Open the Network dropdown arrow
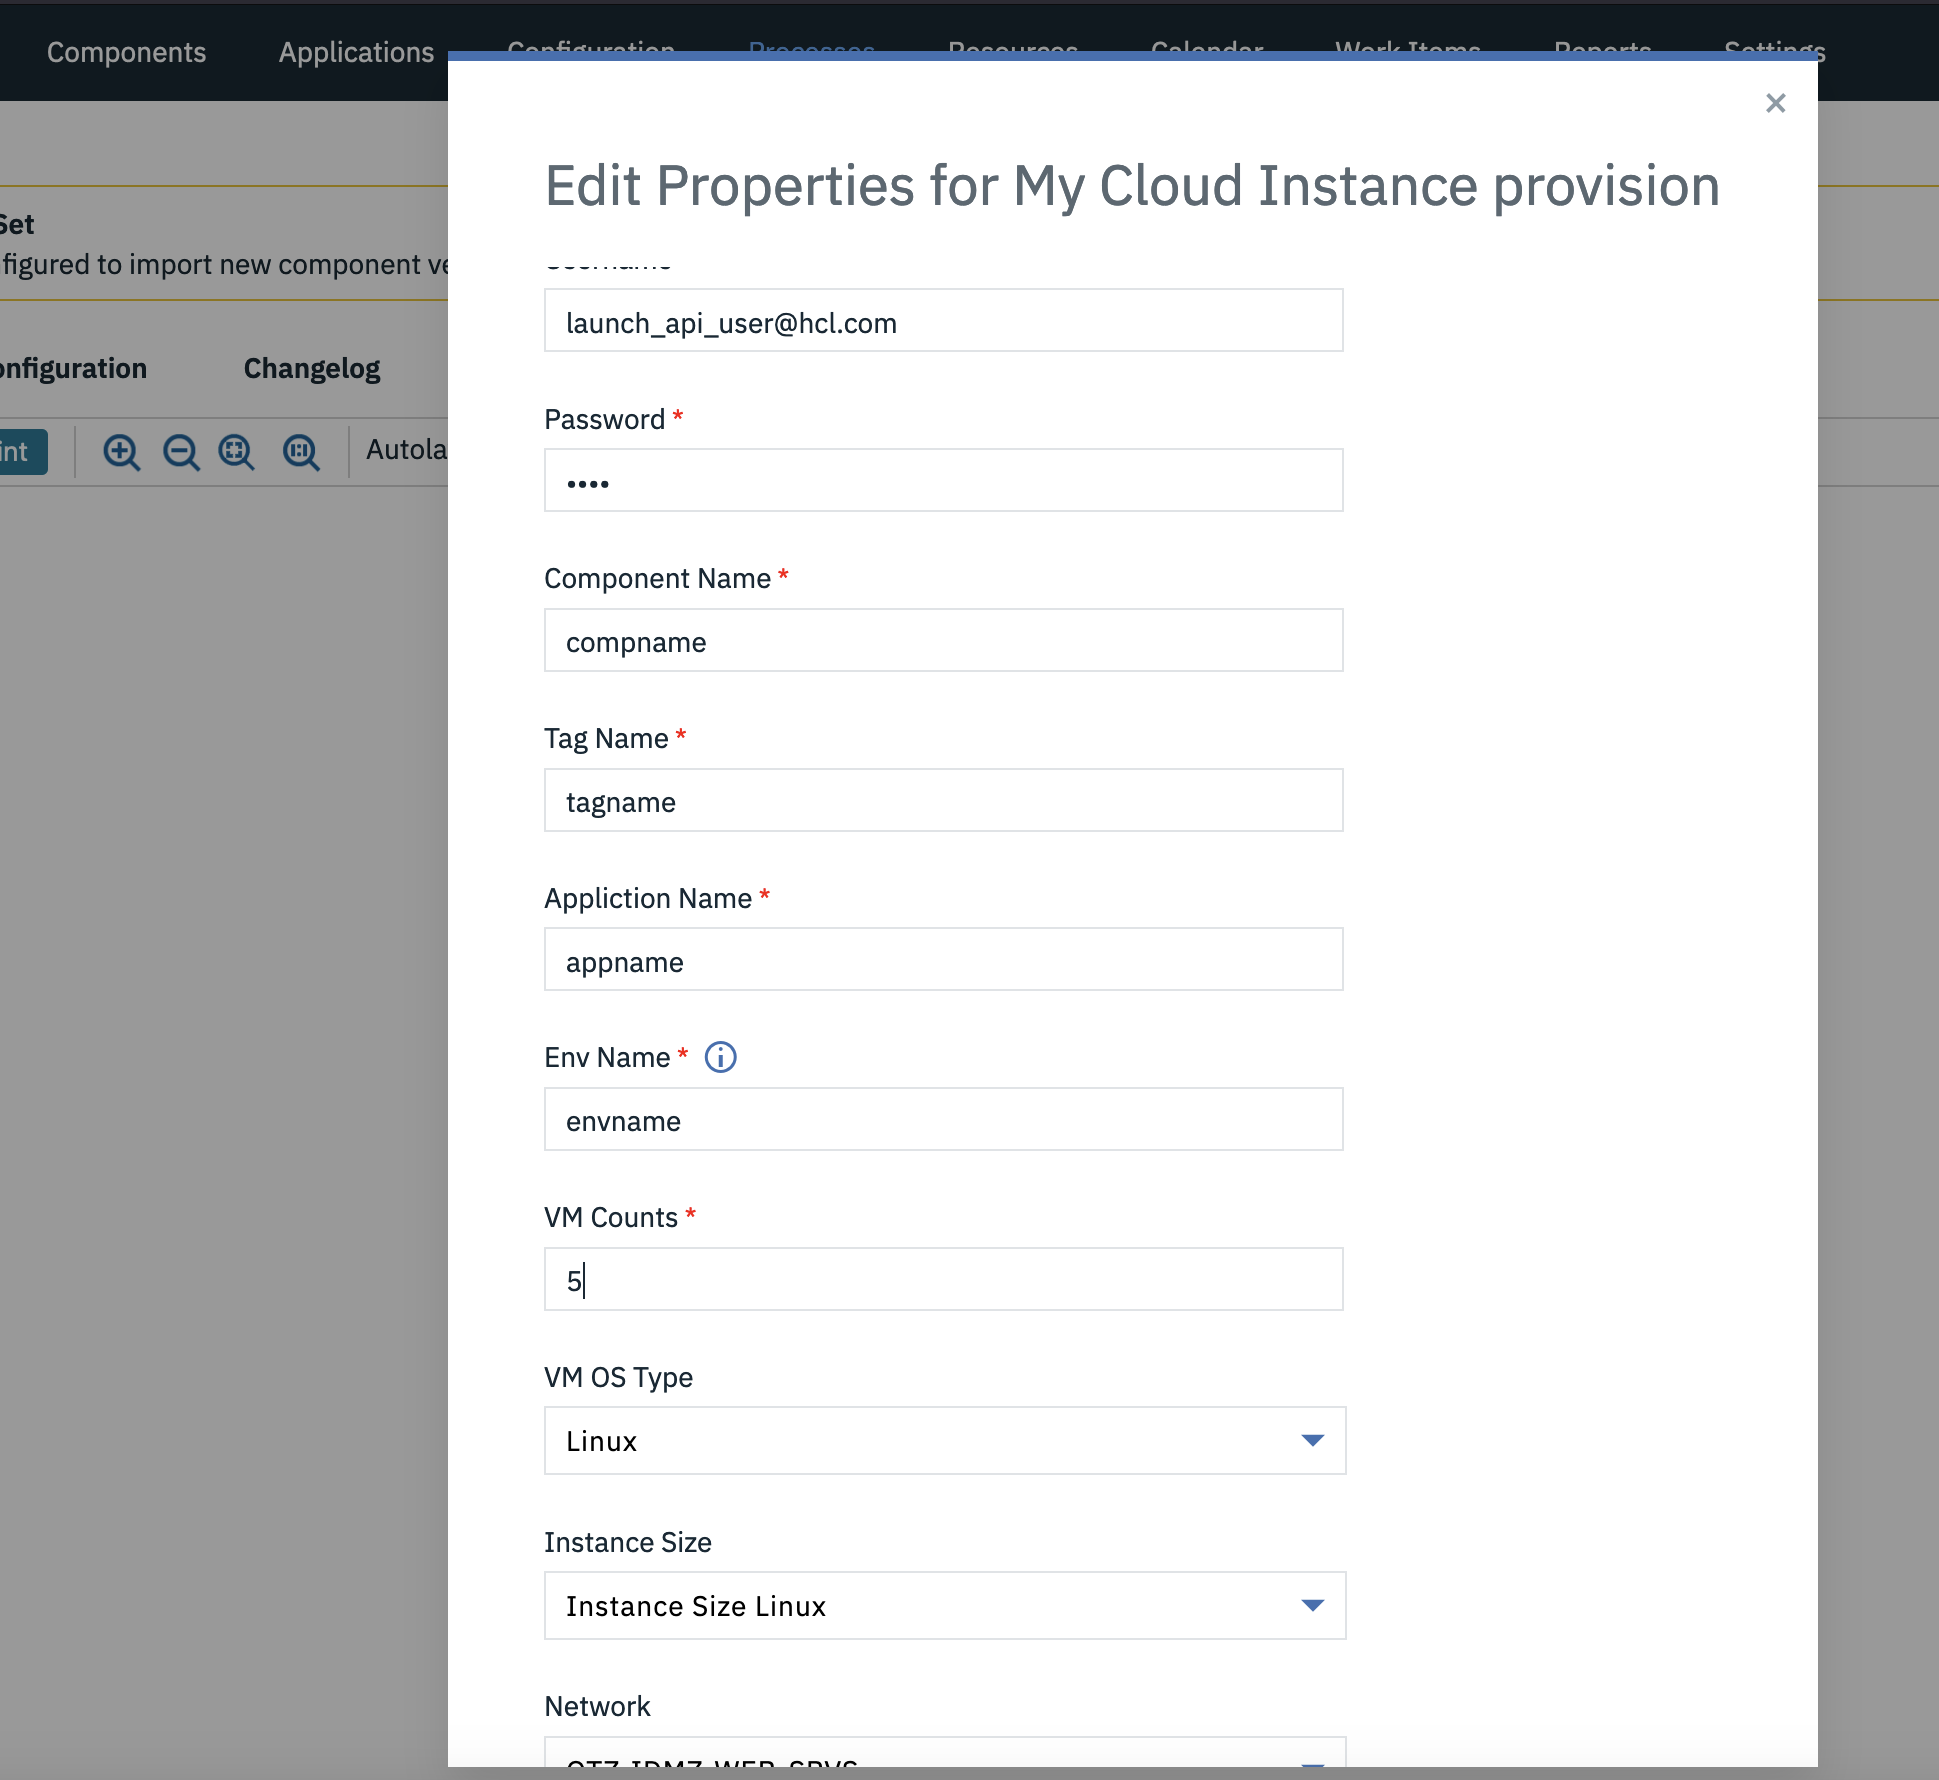Screen dimensions: 1939x1780 (1312, 1760)
